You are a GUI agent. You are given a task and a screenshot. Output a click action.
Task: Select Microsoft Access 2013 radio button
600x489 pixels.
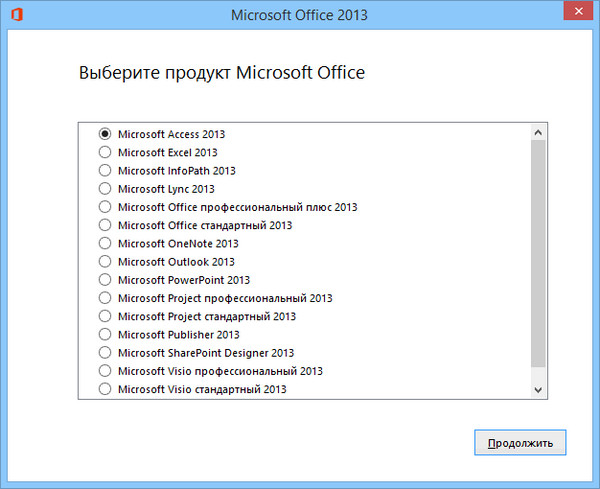click(x=105, y=133)
